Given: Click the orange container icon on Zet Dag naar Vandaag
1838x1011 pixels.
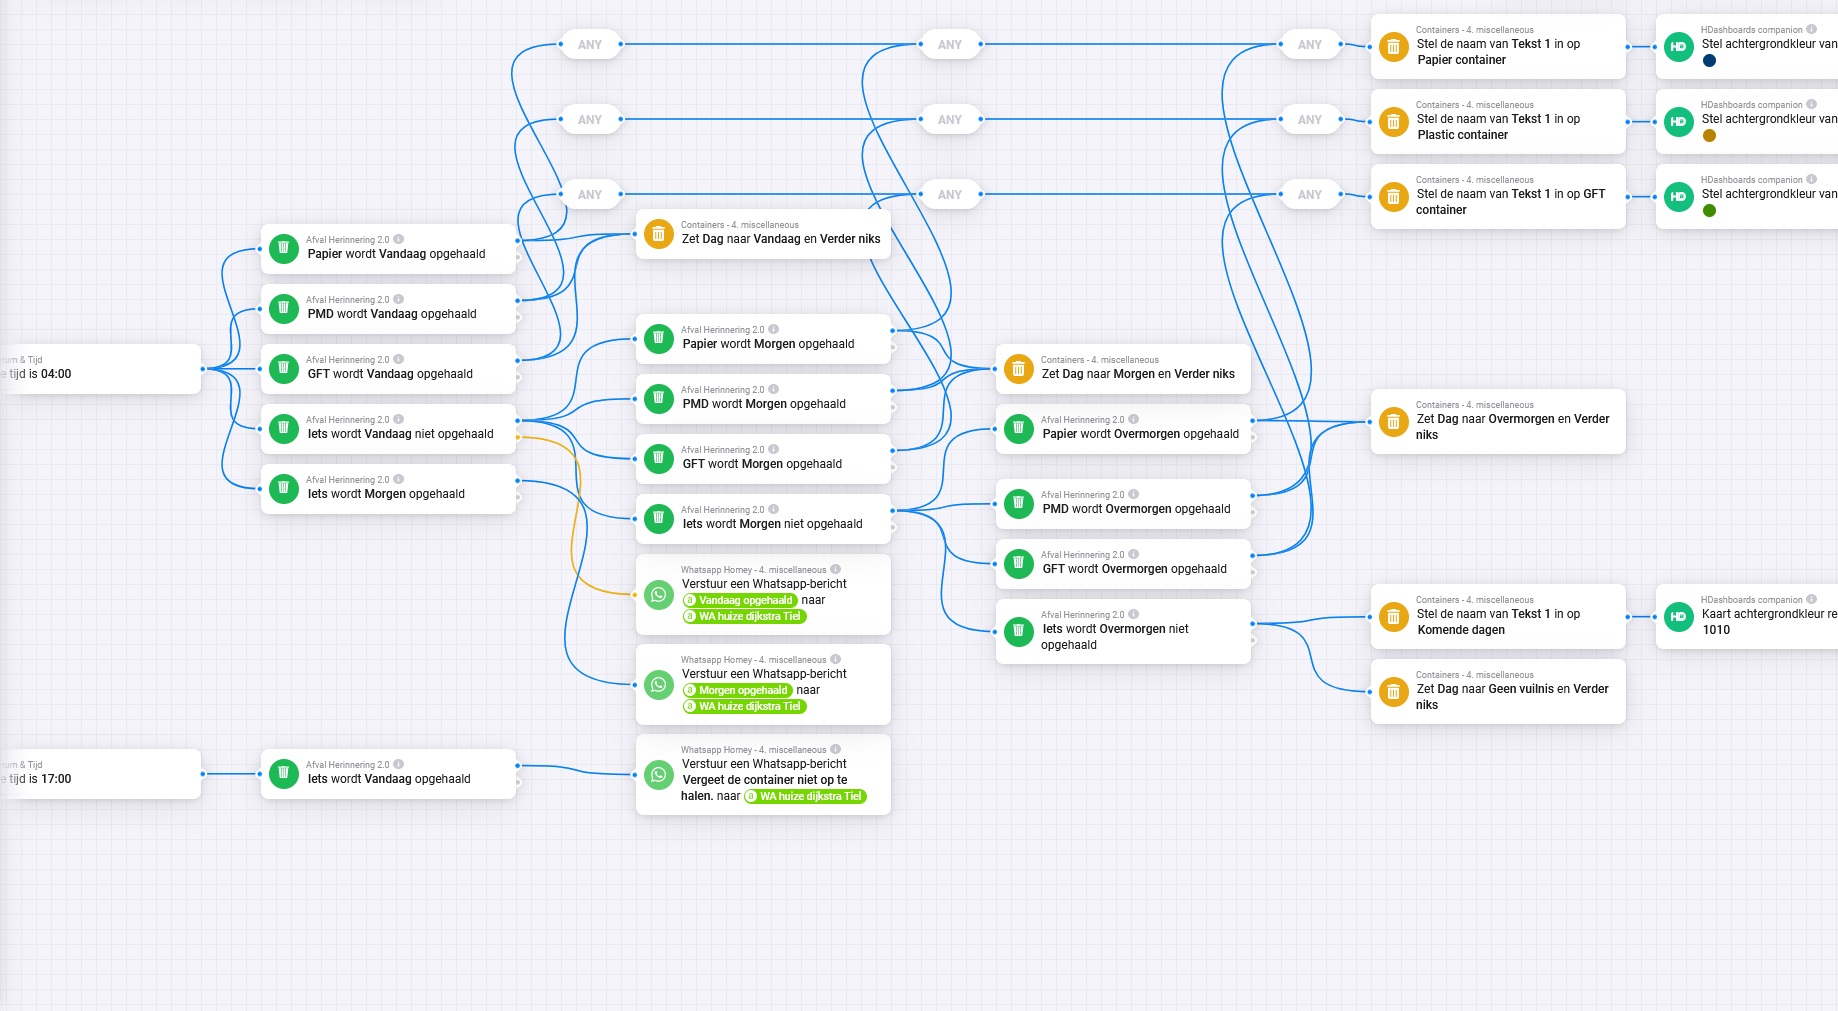Looking at the screenshot, I should [658, 234].
